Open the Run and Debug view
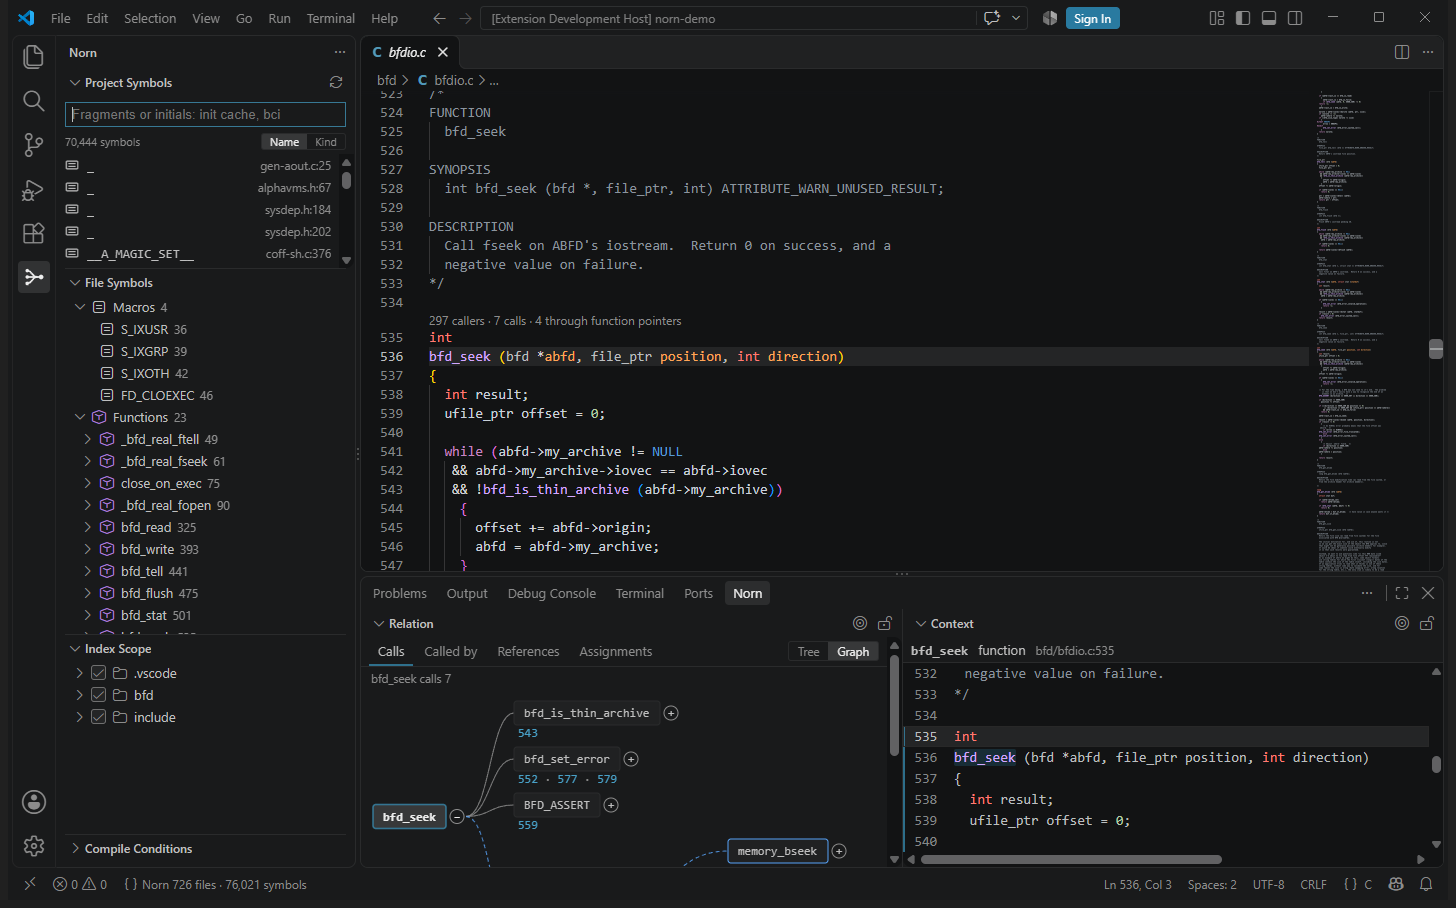 (33, 189)
